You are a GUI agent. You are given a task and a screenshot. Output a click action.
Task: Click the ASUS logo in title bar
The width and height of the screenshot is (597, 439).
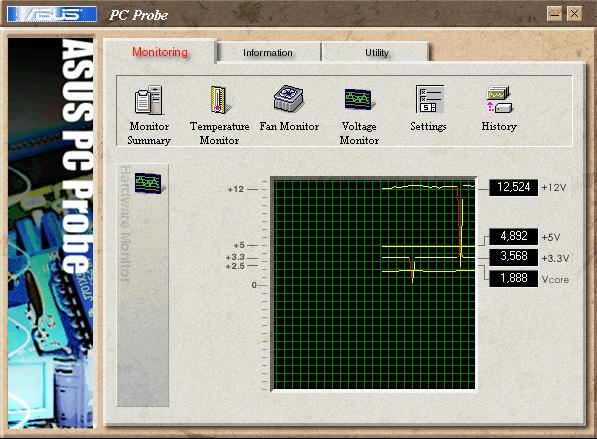pos(52,14)
